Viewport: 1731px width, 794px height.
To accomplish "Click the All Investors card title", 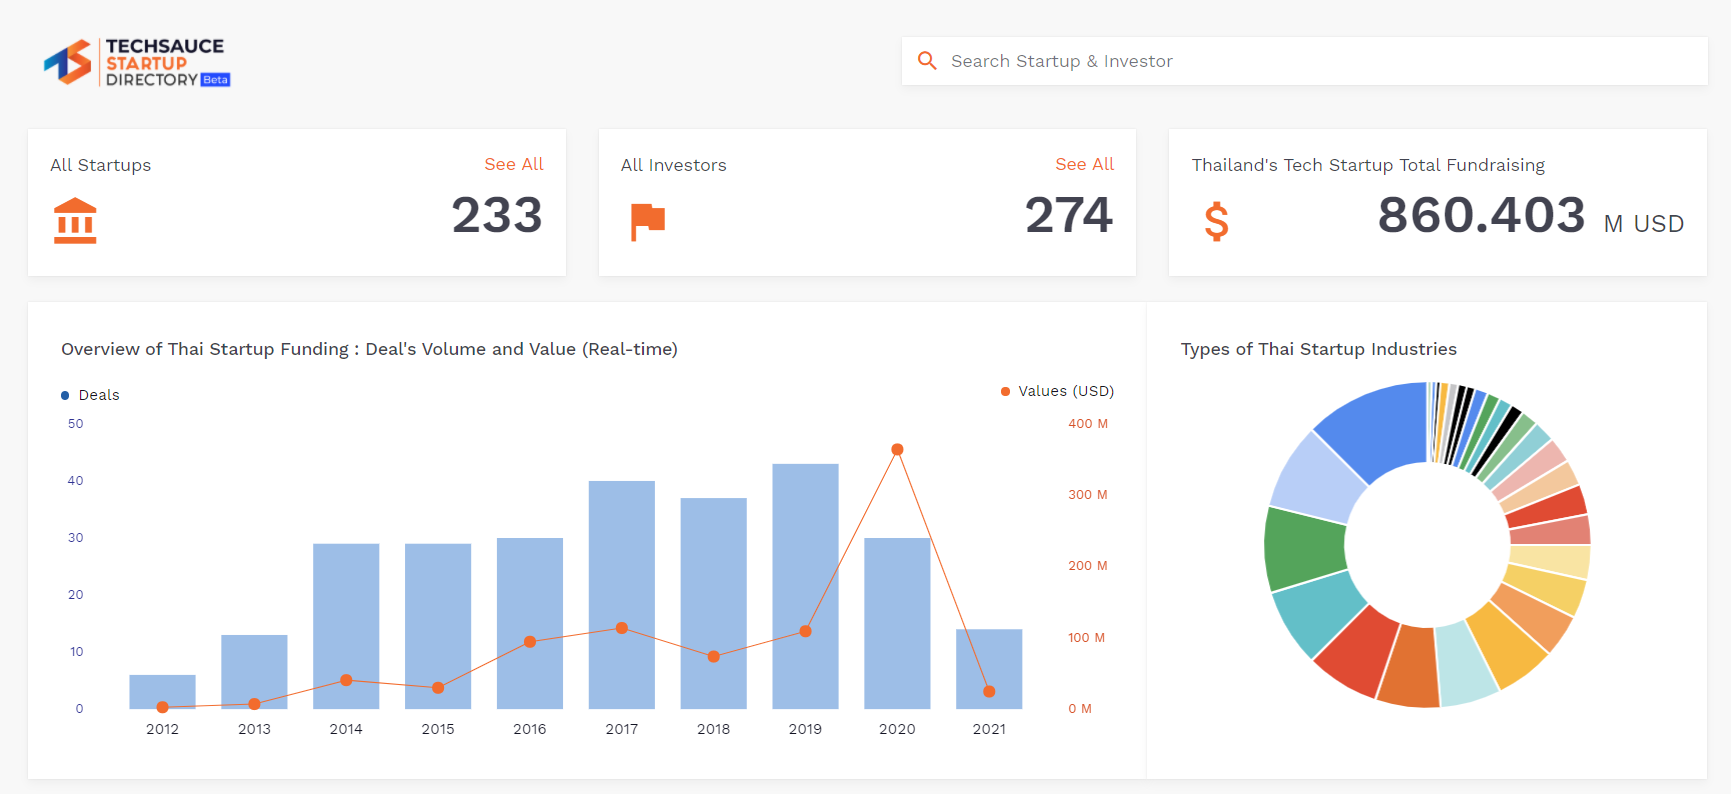I will 674,165.
